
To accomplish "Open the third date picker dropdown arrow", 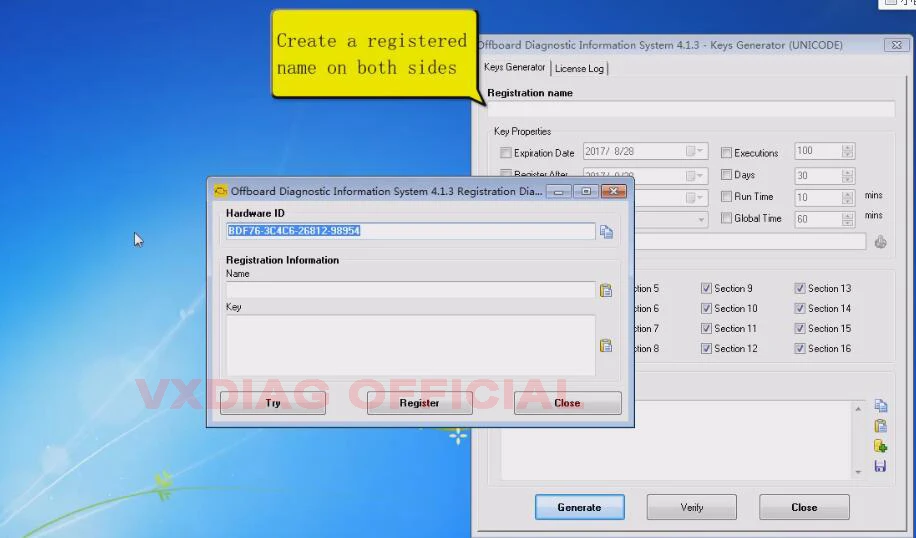I will (695, 198).
